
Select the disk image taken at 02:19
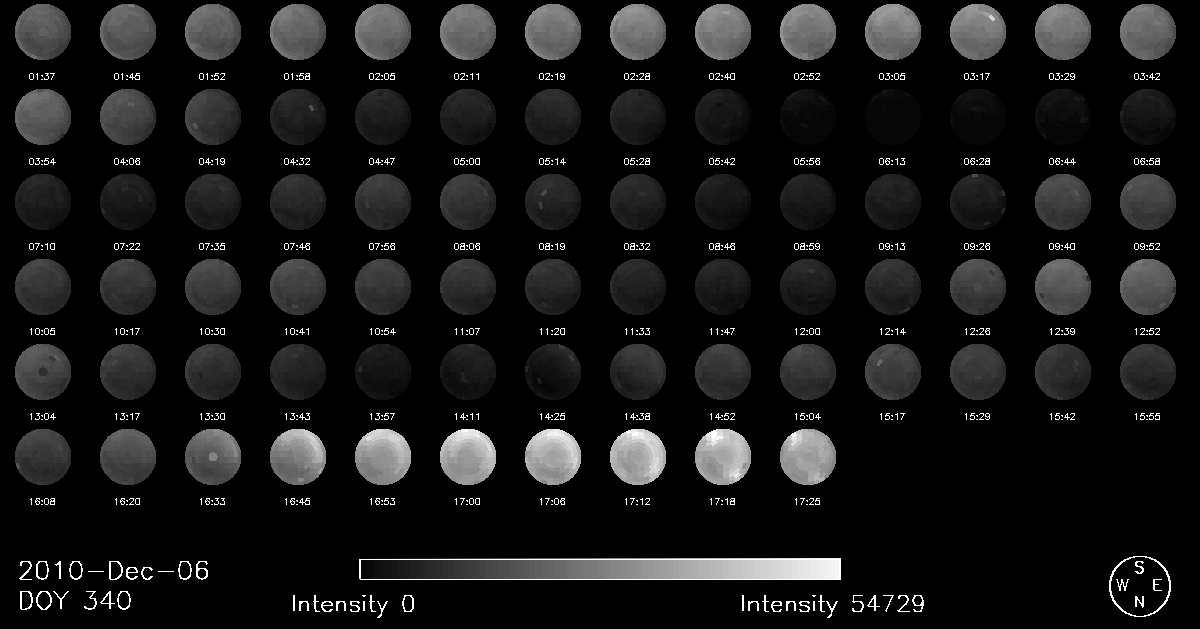tap(553, 31)
